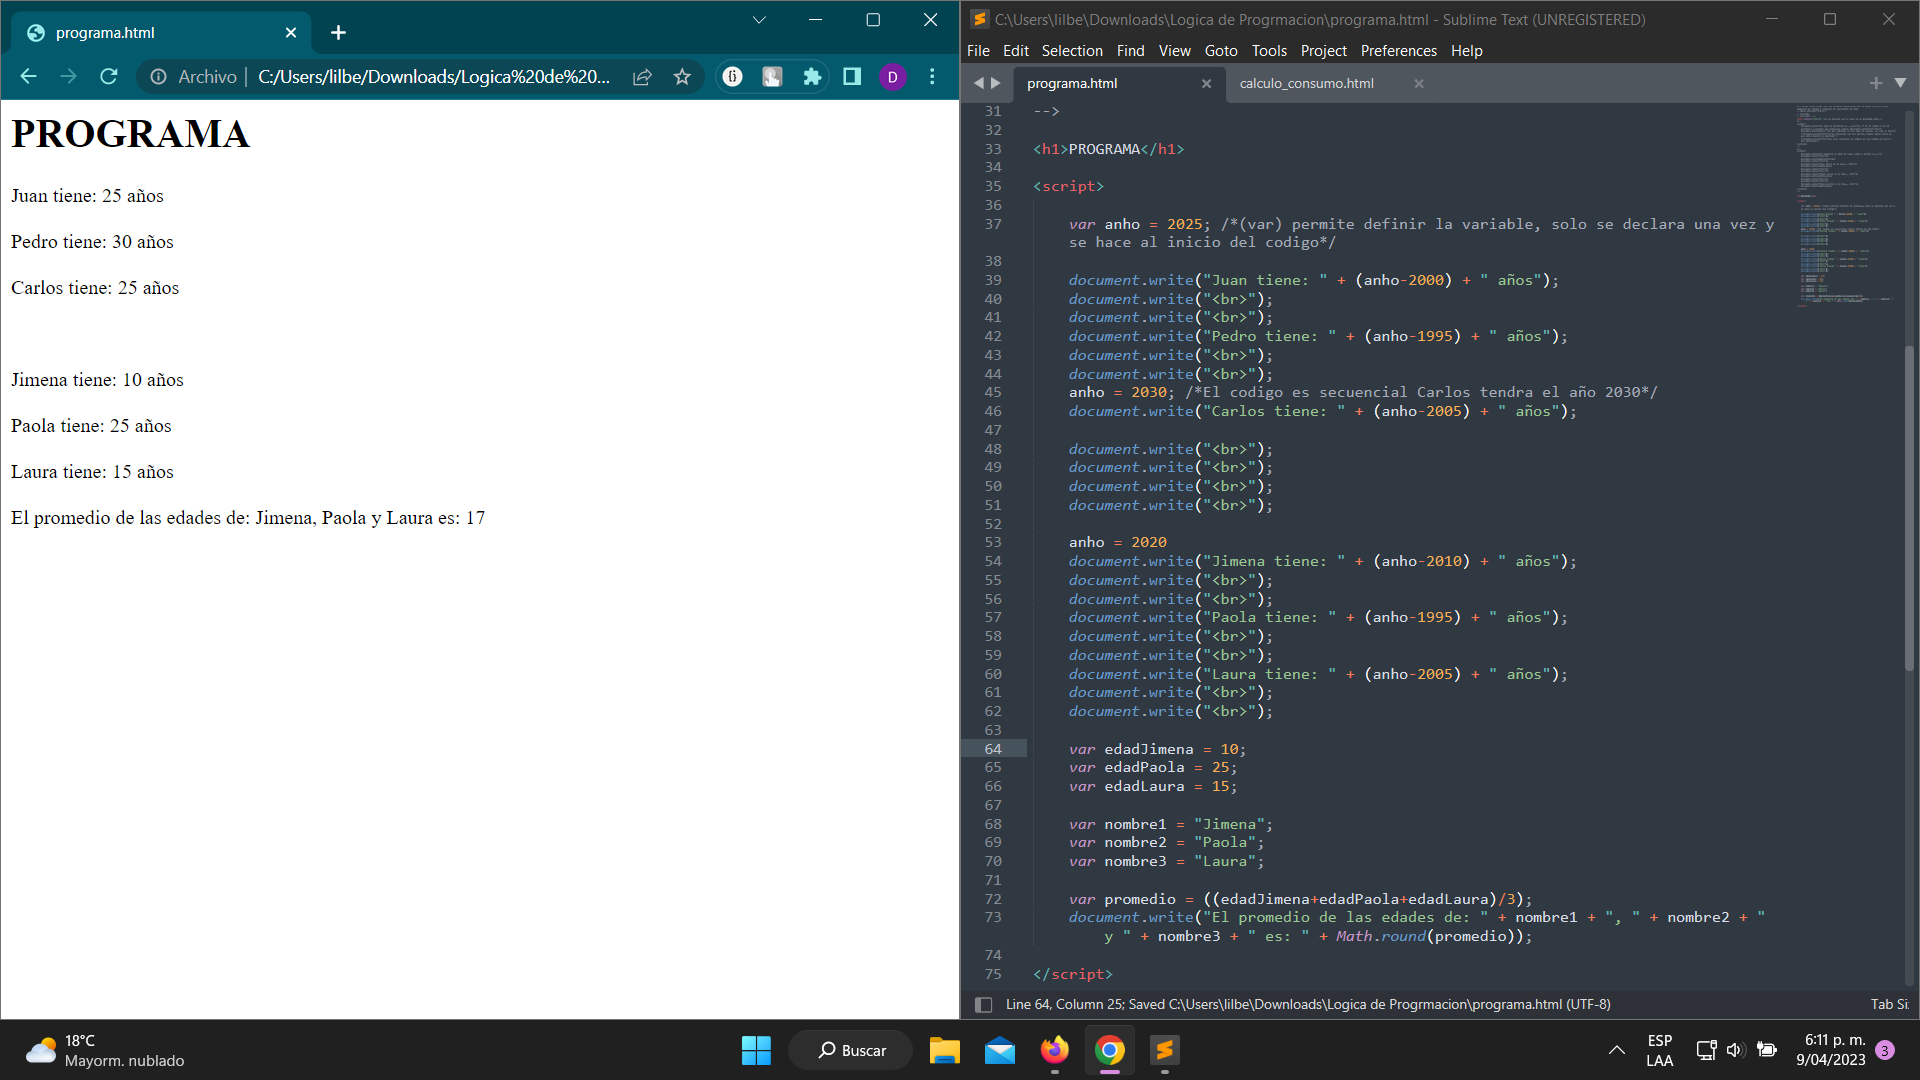
Task: Open the Tools menu in Sublime Text
Action: tap(1269, 51)
